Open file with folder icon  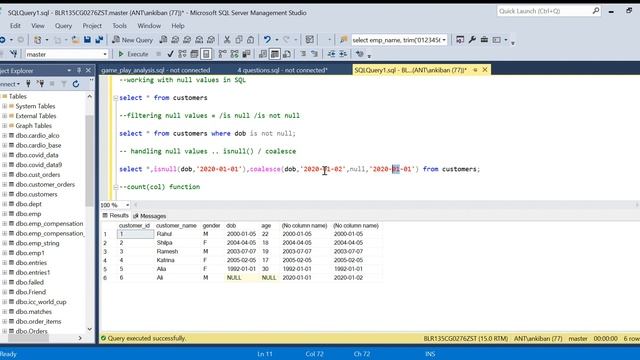pos(76,40)
